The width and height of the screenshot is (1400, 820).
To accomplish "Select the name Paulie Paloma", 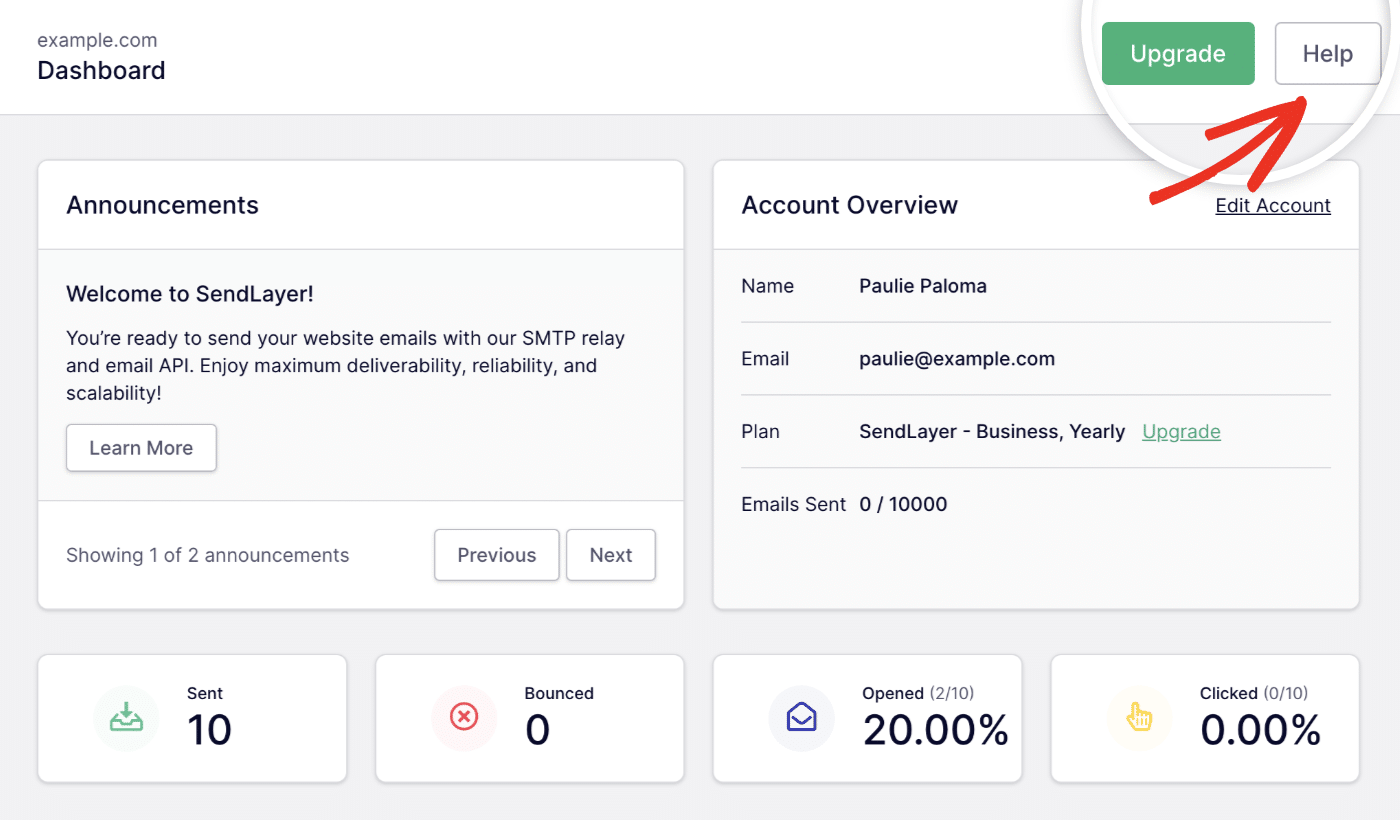I will click(x=923, y=286).
